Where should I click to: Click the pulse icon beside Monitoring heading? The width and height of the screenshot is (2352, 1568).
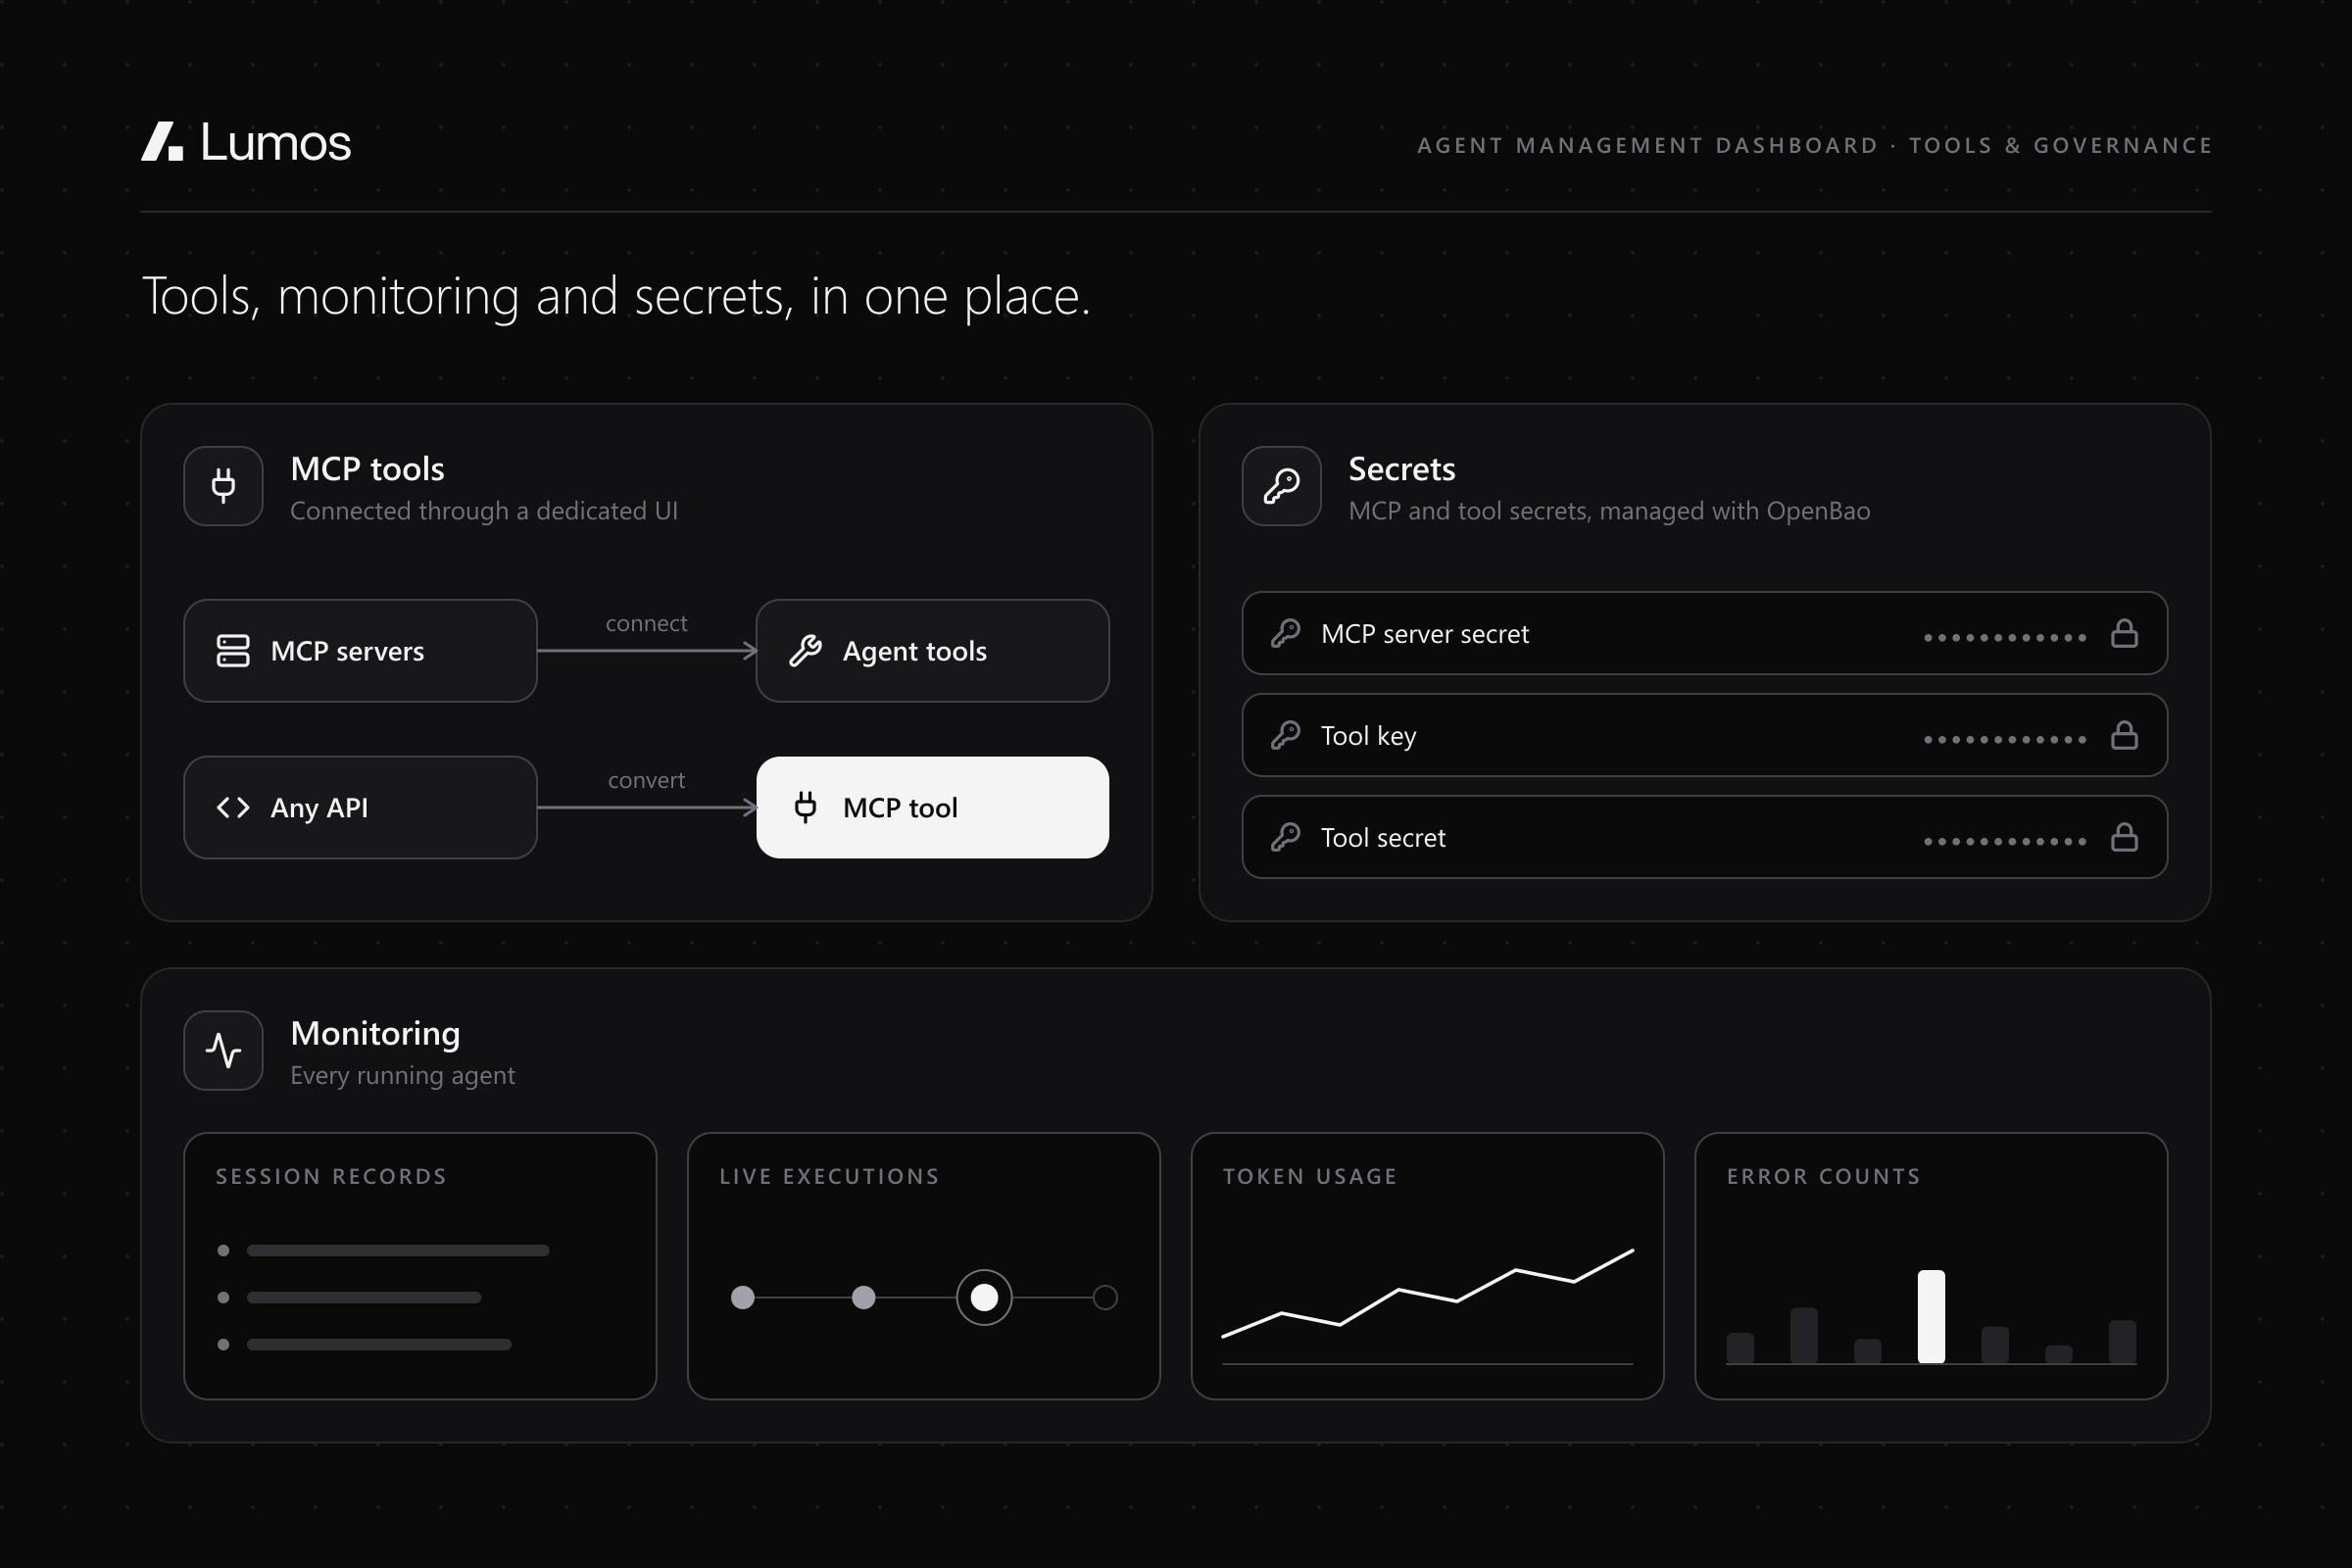click(223, 1050)
